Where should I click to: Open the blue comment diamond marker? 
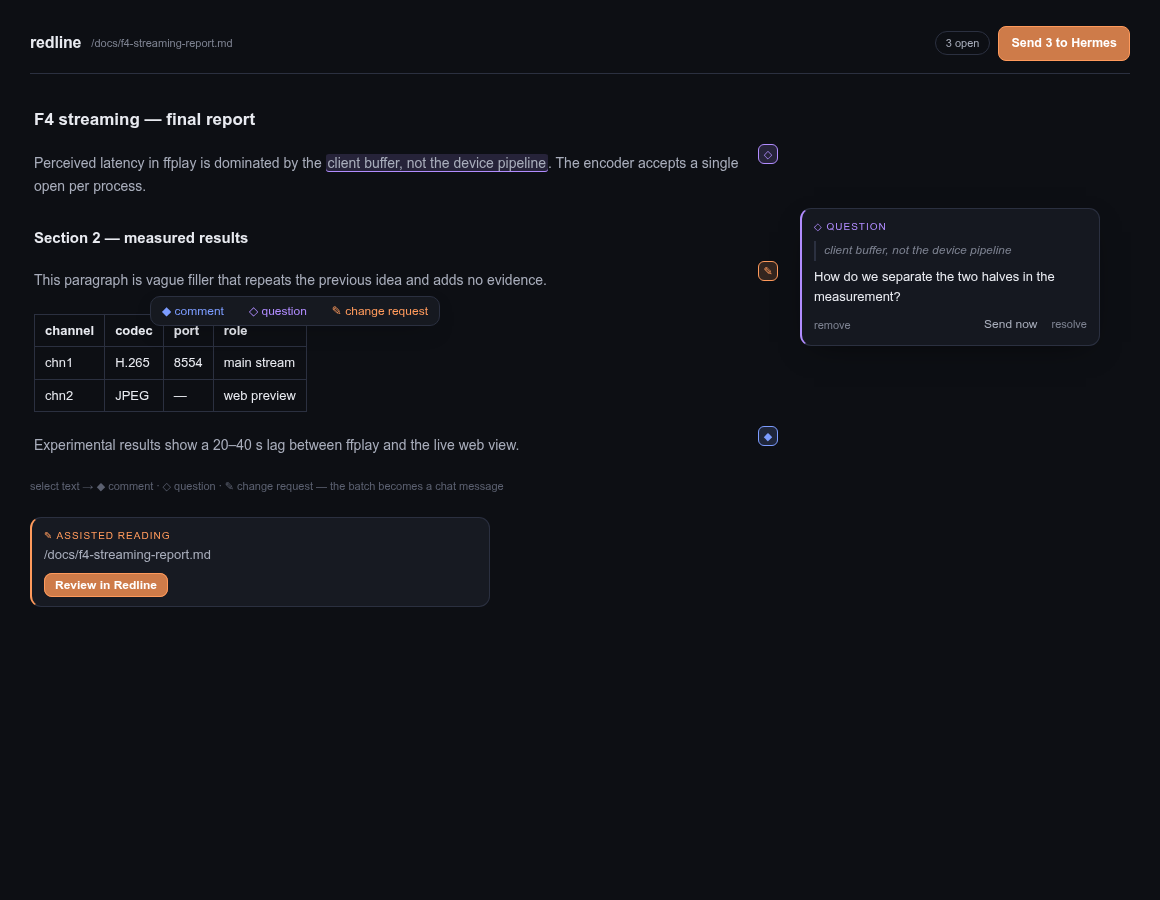(767, 436)
